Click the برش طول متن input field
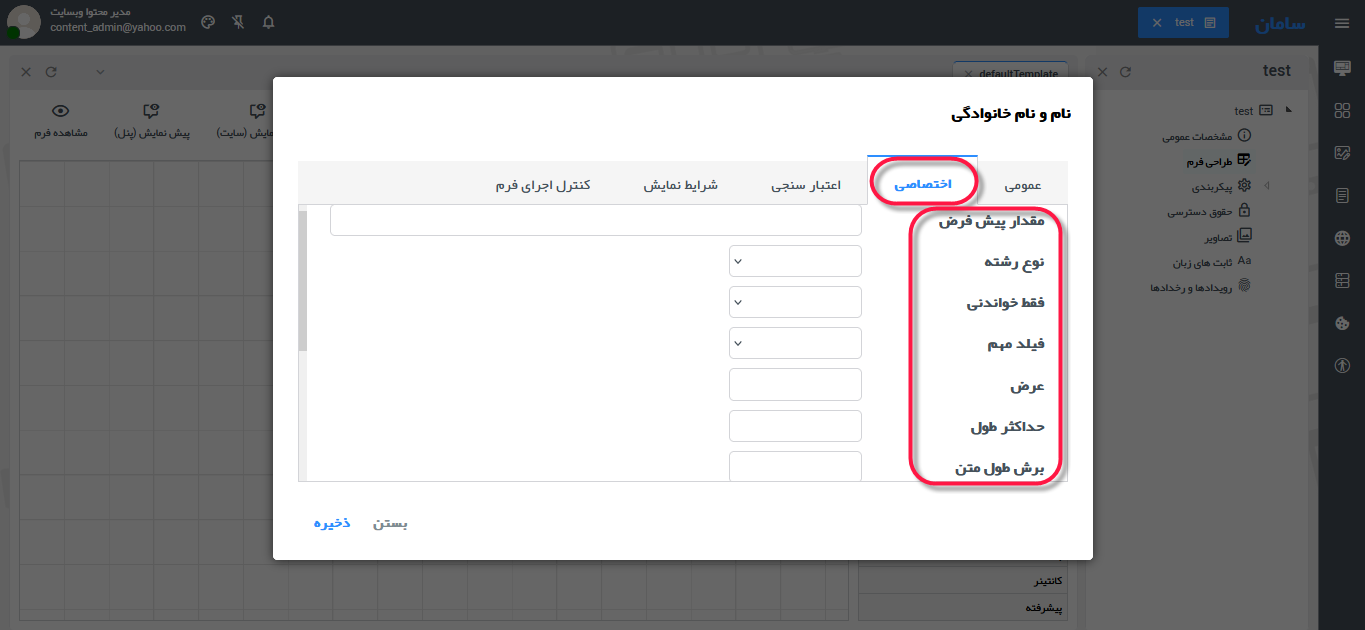The height and width of the screenshot is (630, 1365). [x=796, y=466]
